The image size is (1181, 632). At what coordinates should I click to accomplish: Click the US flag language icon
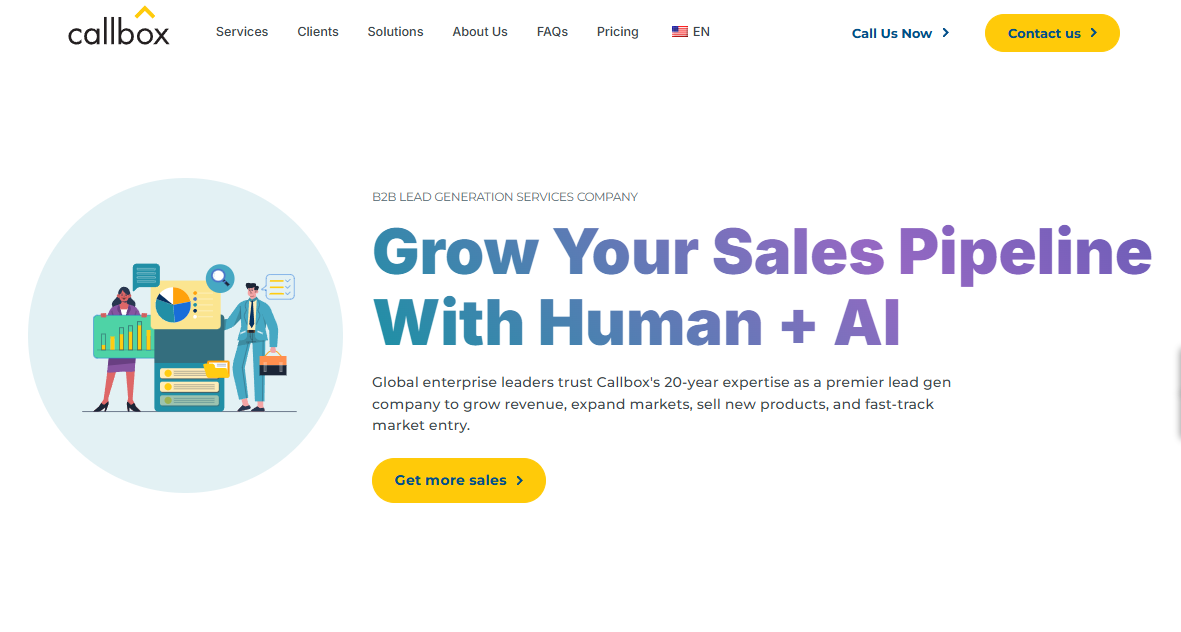point(680,32)
